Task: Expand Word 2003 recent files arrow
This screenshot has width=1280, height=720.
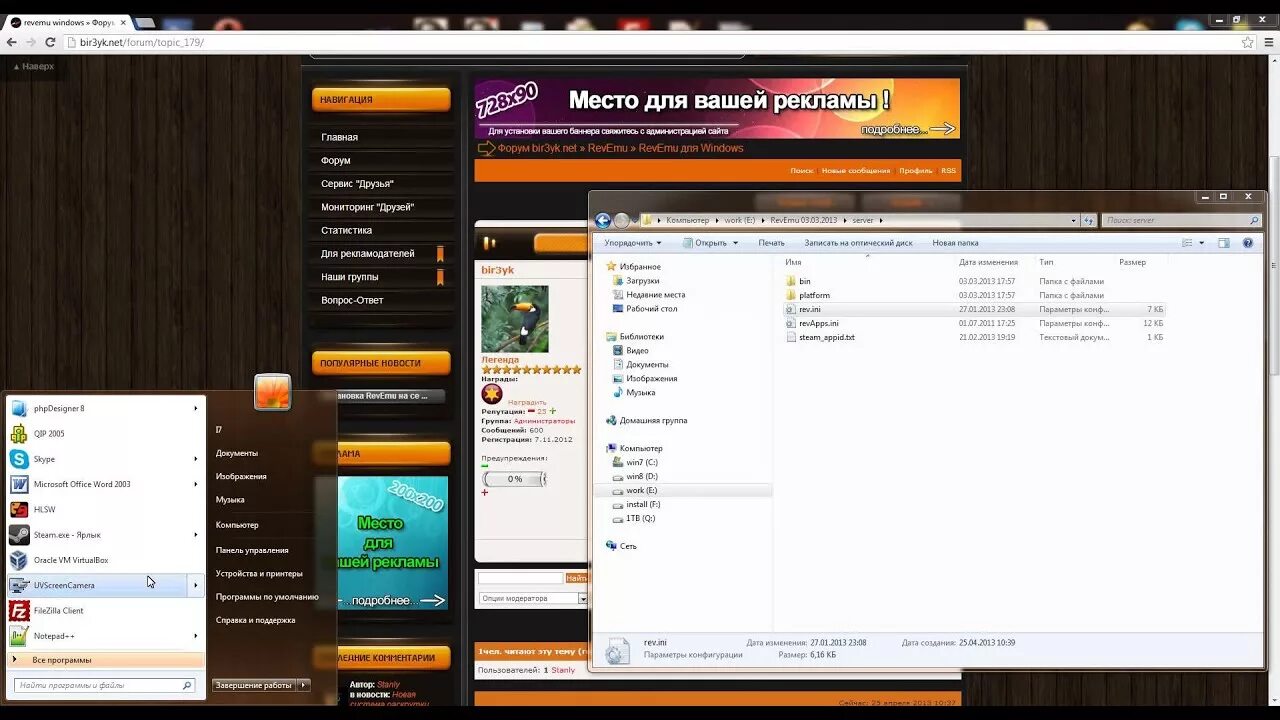Action: click(x=196, y=484)
